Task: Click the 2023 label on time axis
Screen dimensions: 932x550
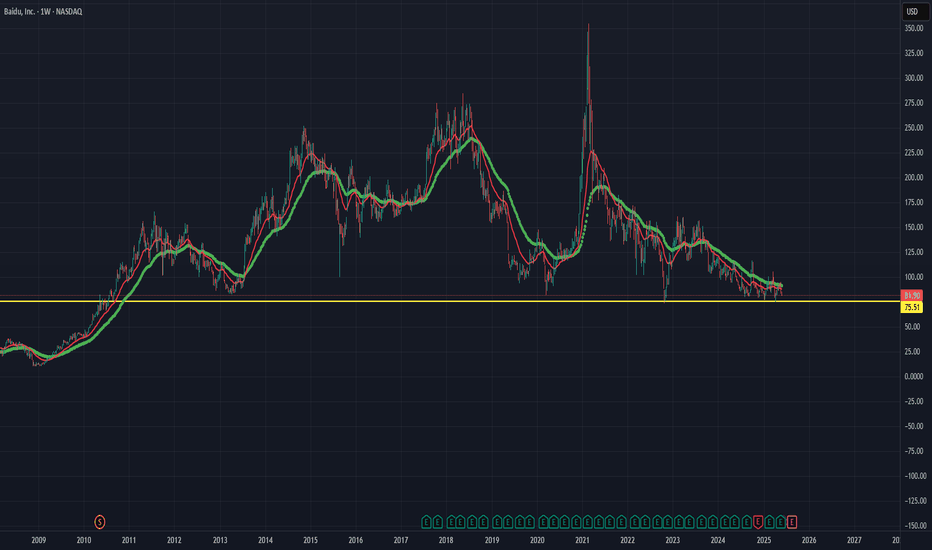Action: pyautogui.click(x=672, y=540)
